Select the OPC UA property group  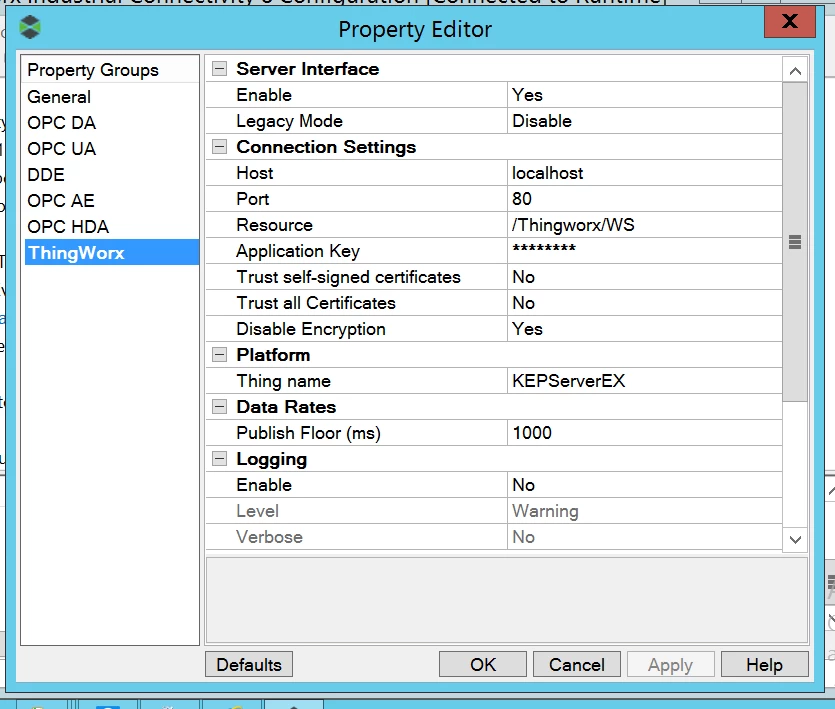pyautogui.click(x=61, y=149)
